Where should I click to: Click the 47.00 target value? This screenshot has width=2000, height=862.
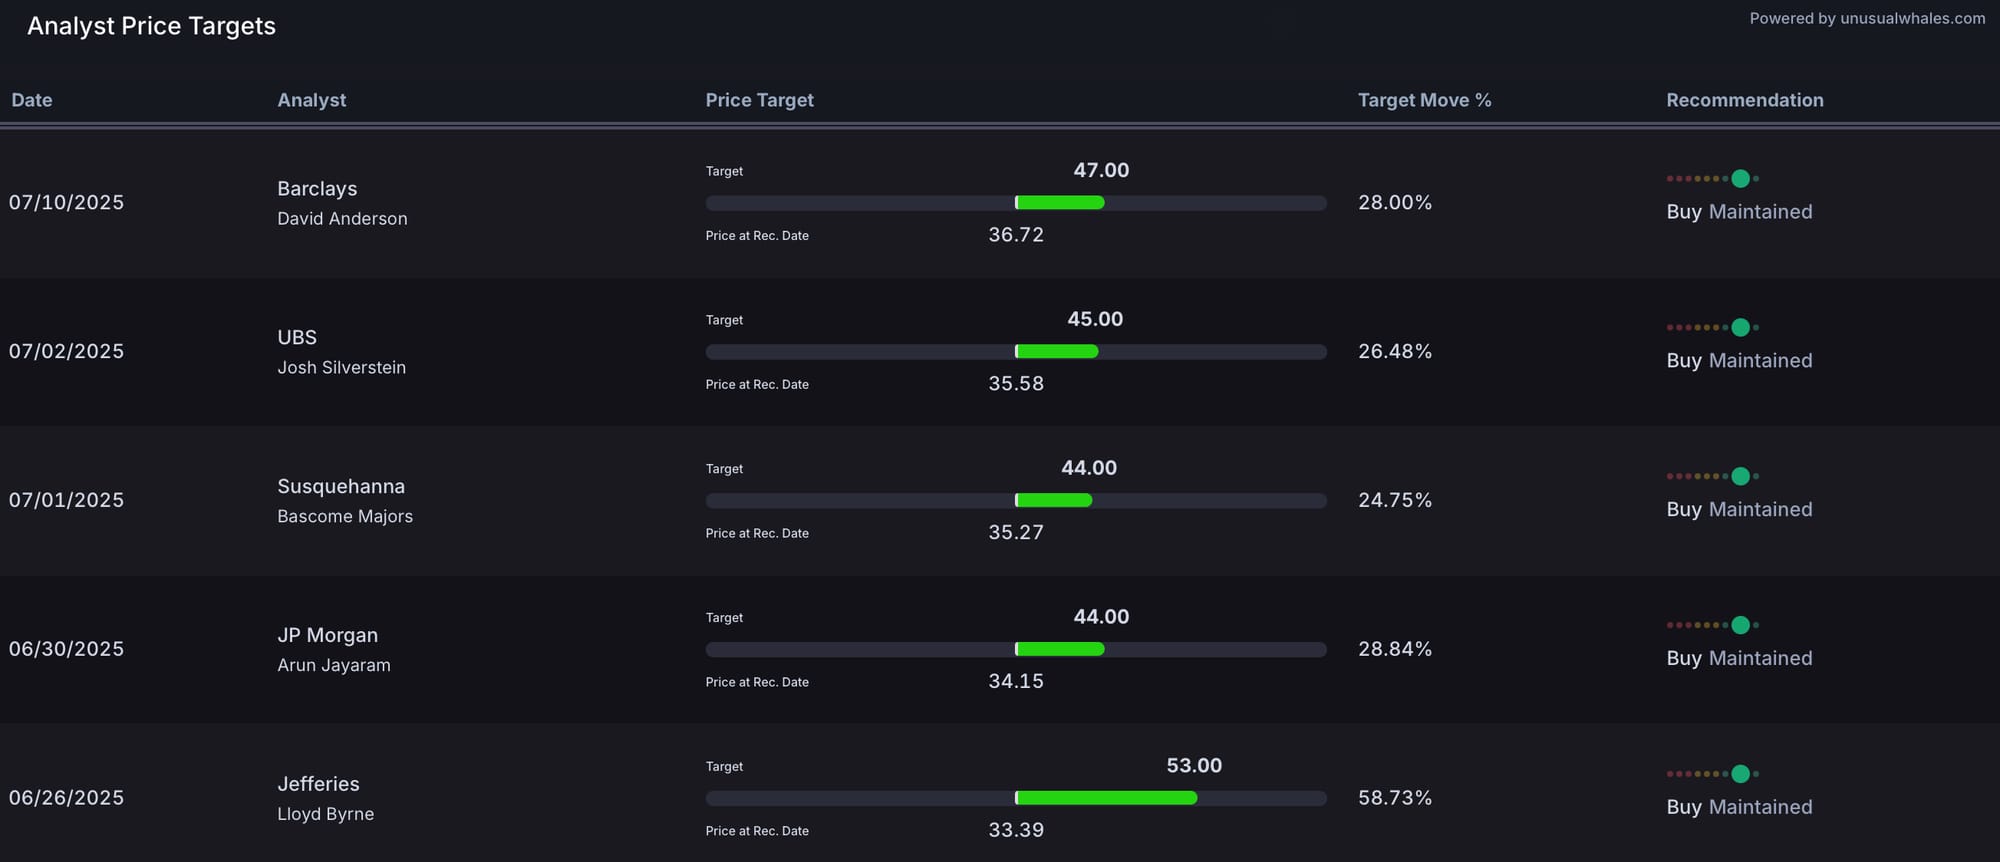[x=1101, y=171]
